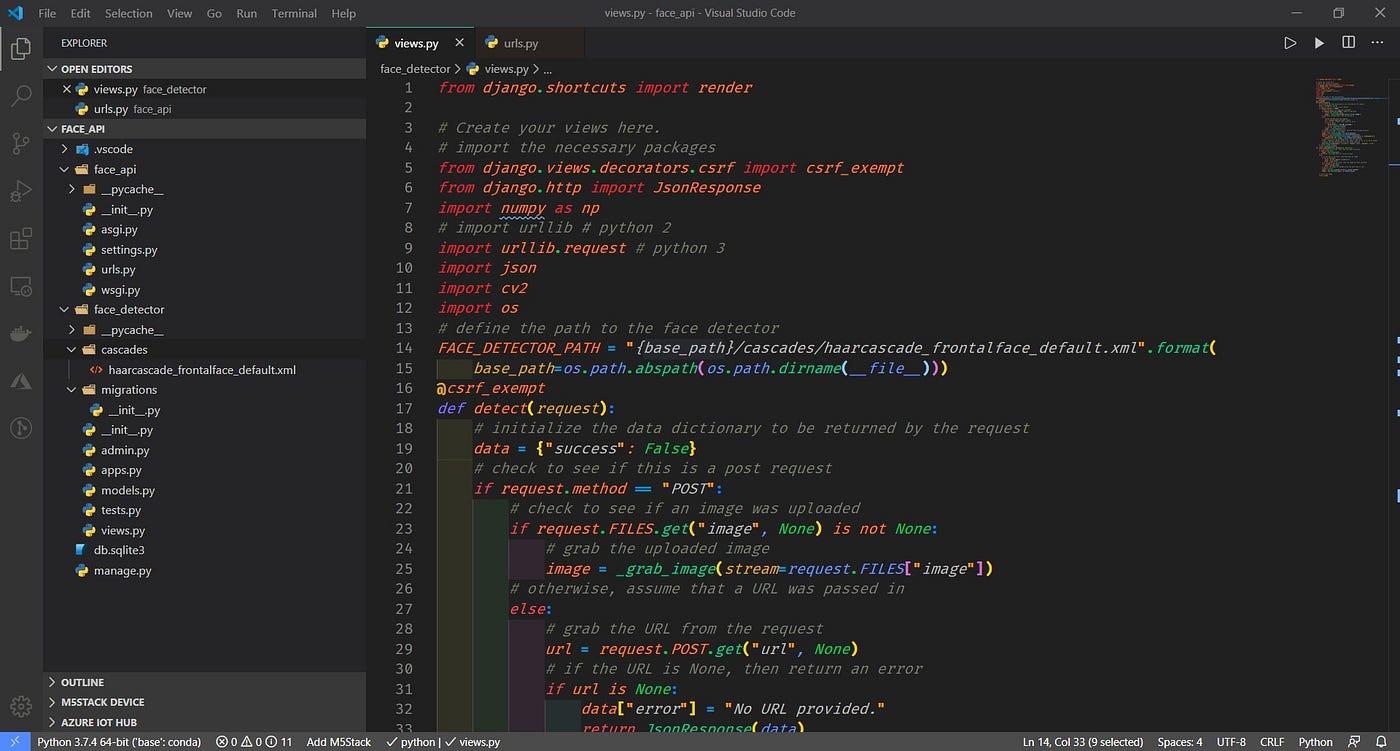The image size is (1400, 751).
Task: Change indentation via Spaces: 4 status item
Action: point(1180,742)
